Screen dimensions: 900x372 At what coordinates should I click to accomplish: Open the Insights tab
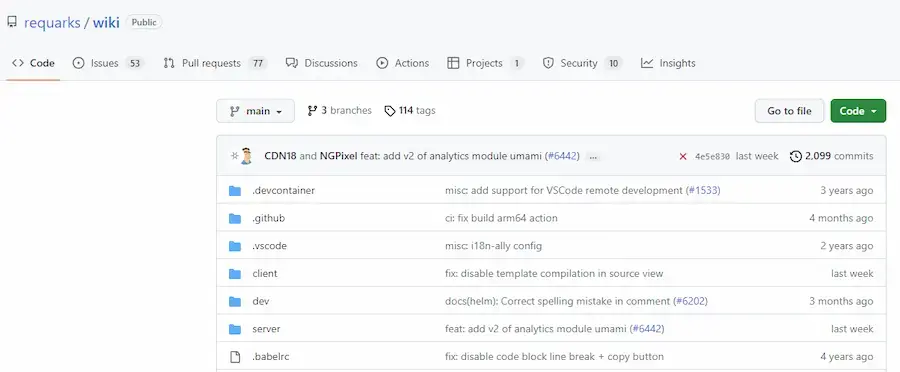tap(668, 63)
